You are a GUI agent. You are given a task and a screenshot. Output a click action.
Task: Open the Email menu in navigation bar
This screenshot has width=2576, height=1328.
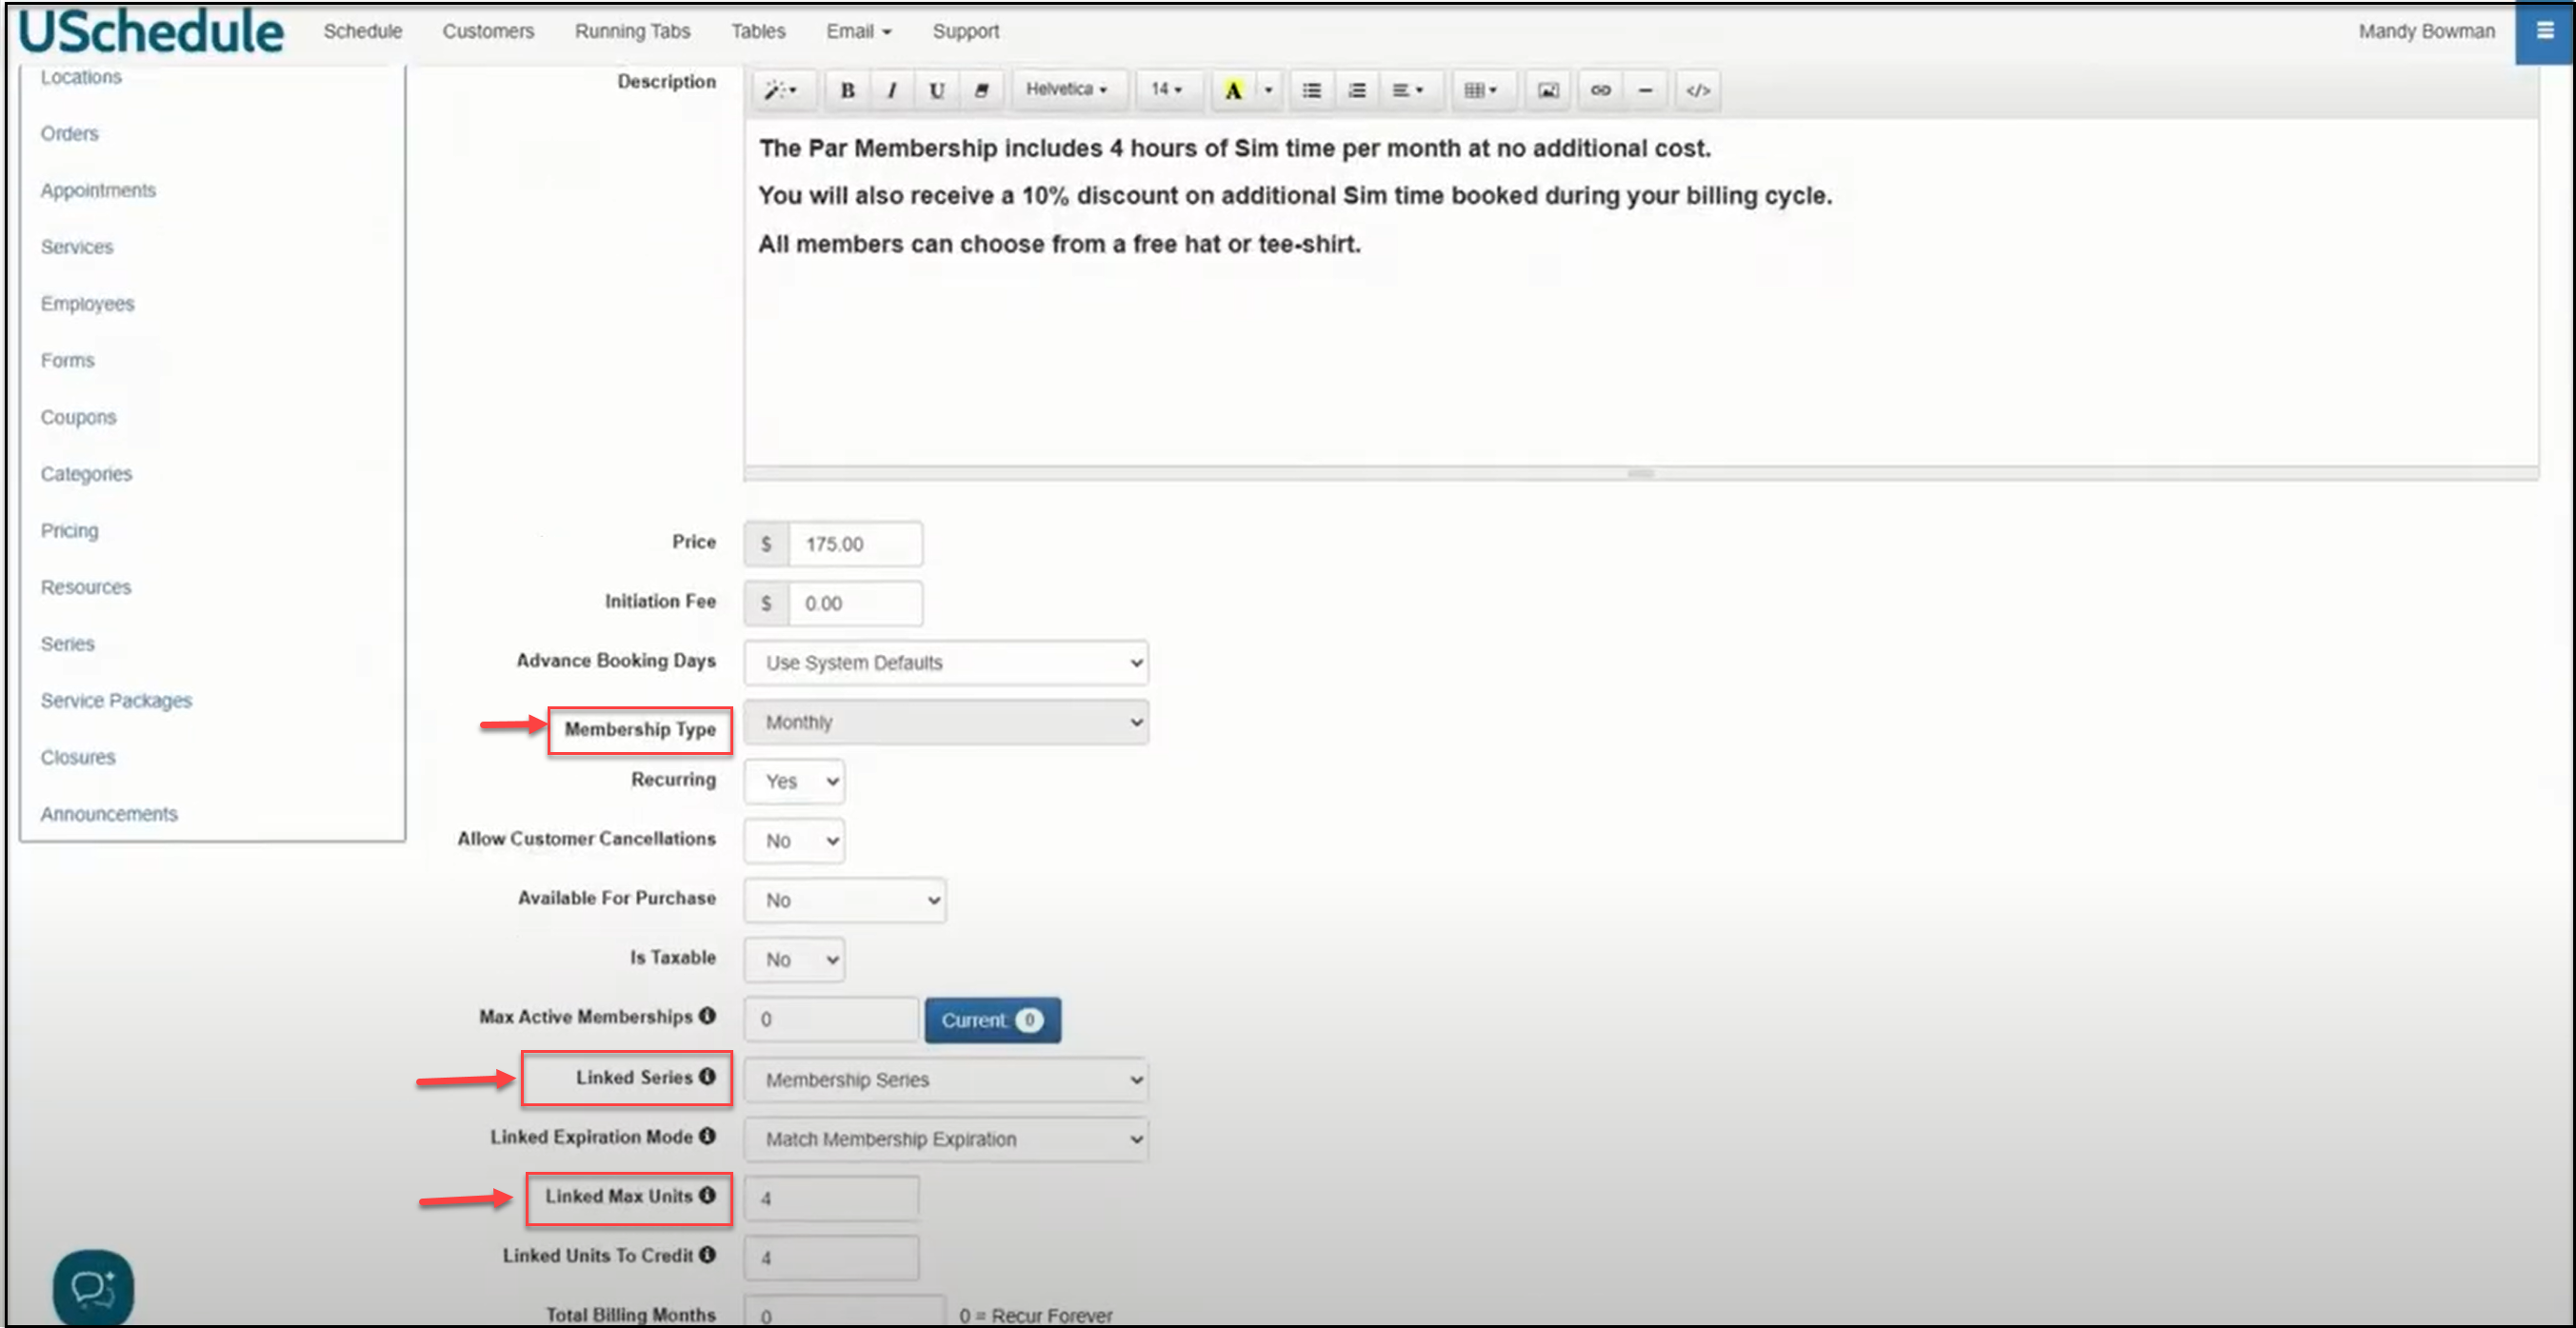click(857, 31)
